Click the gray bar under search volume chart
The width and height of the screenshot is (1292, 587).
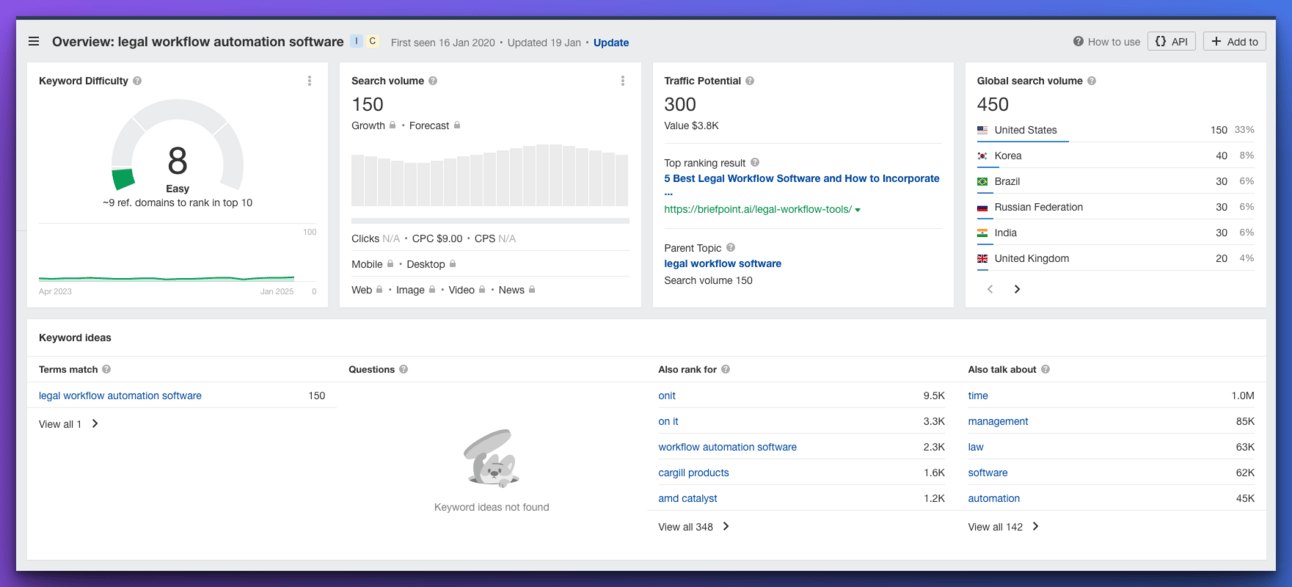click(x=490, y=220)
